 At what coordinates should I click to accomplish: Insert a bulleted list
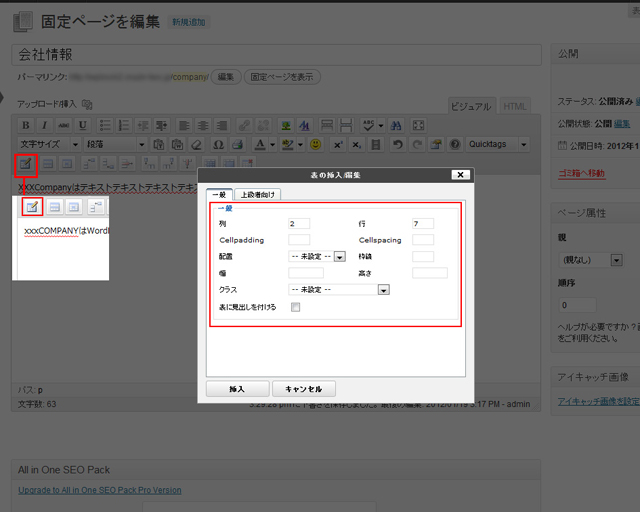coord(105,125)
